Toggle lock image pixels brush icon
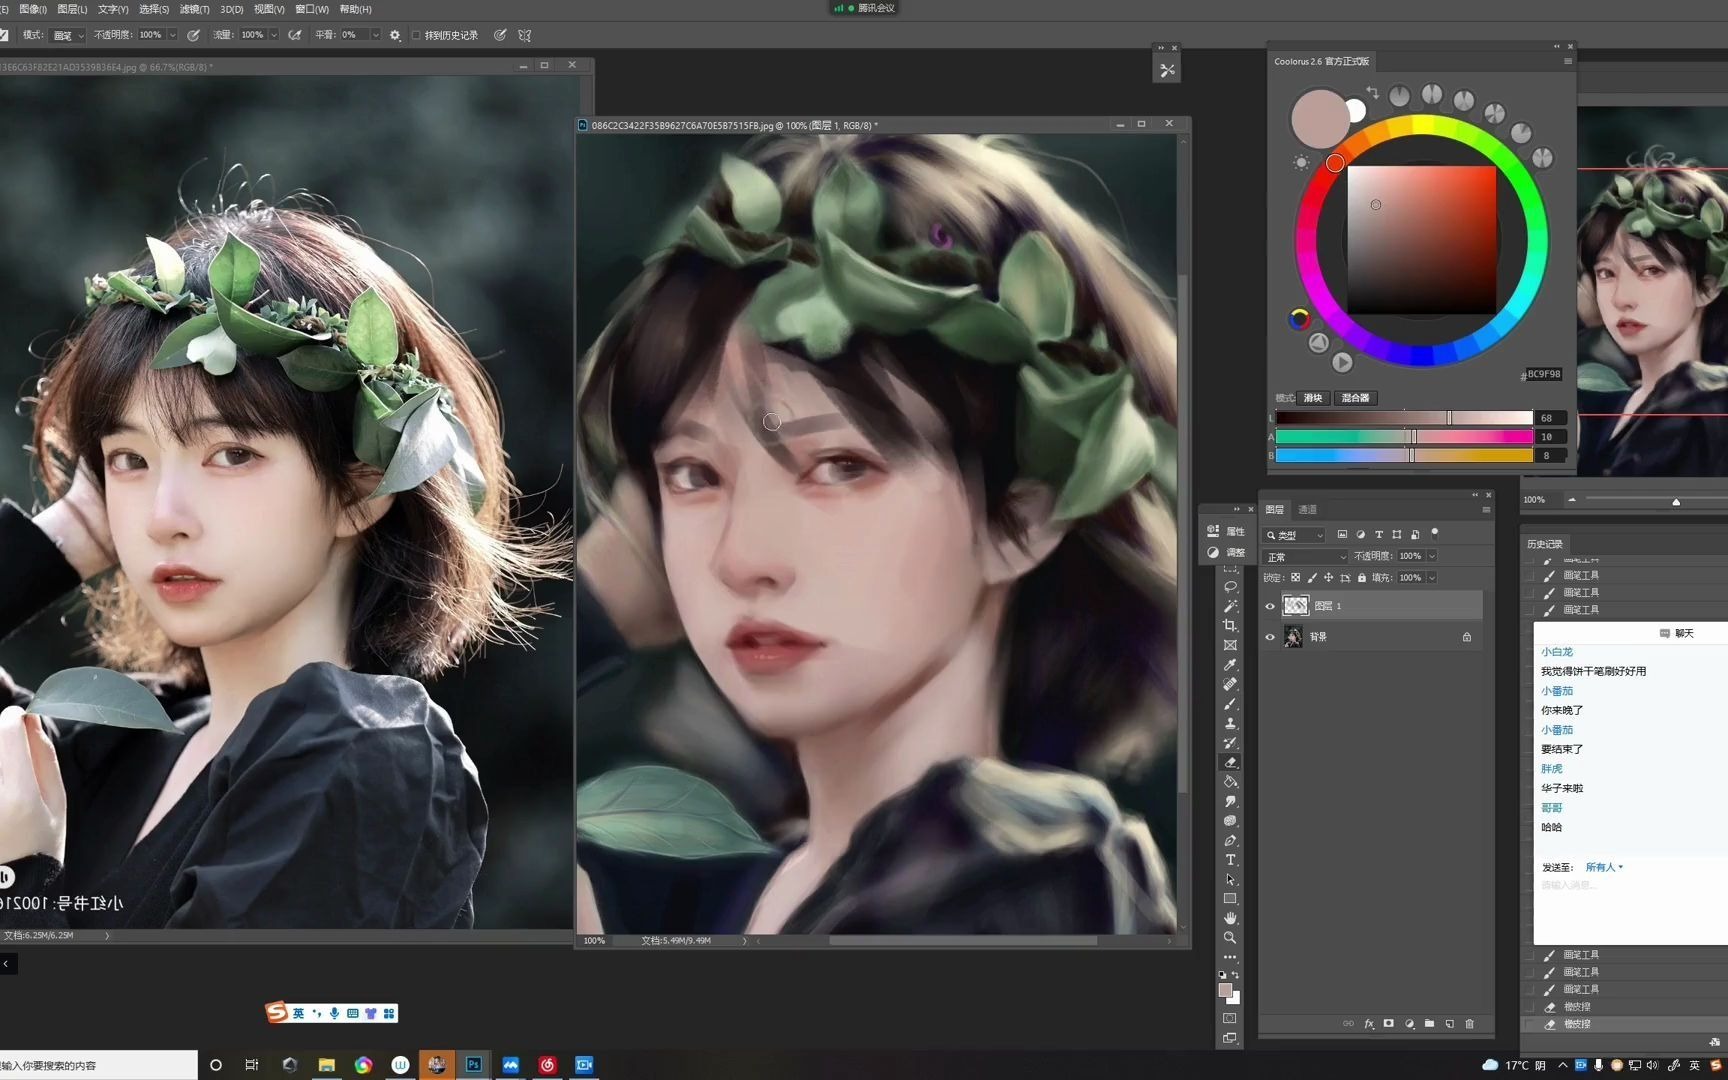 coord(1312,578)
